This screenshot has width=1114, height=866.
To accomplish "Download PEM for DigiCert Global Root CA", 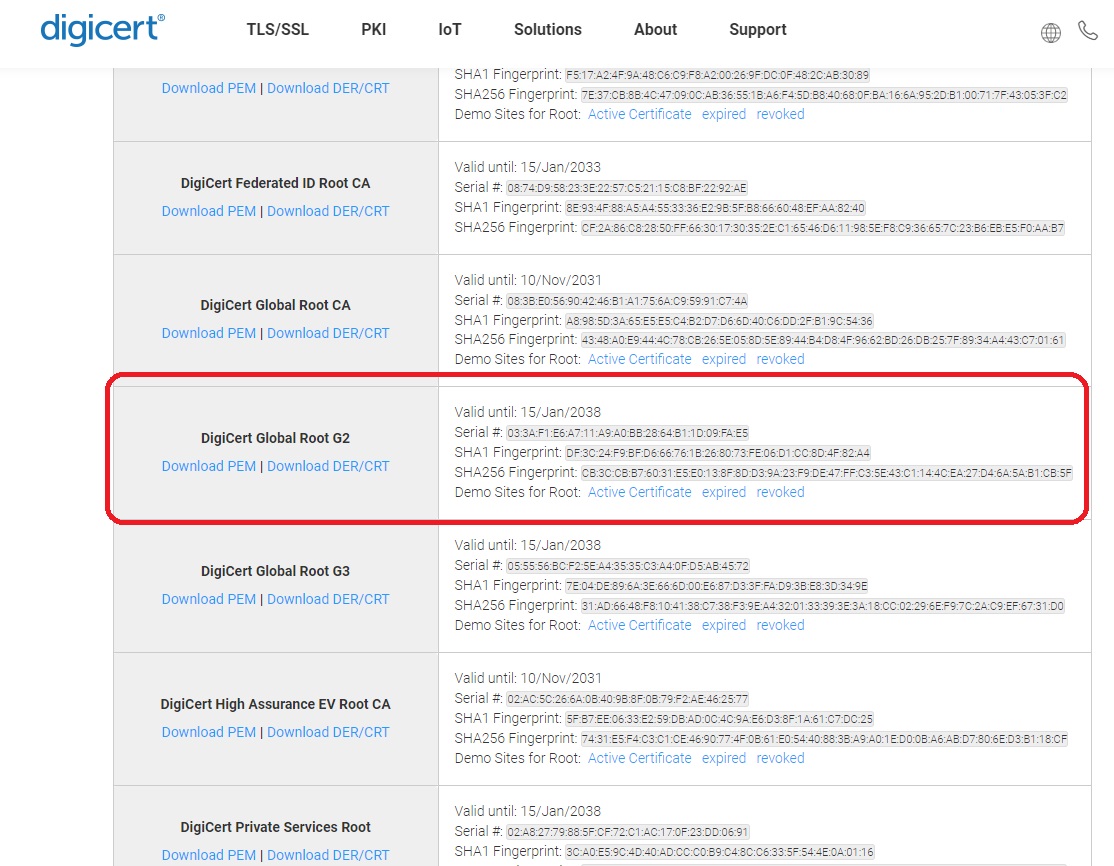I will tap(209, 333).
